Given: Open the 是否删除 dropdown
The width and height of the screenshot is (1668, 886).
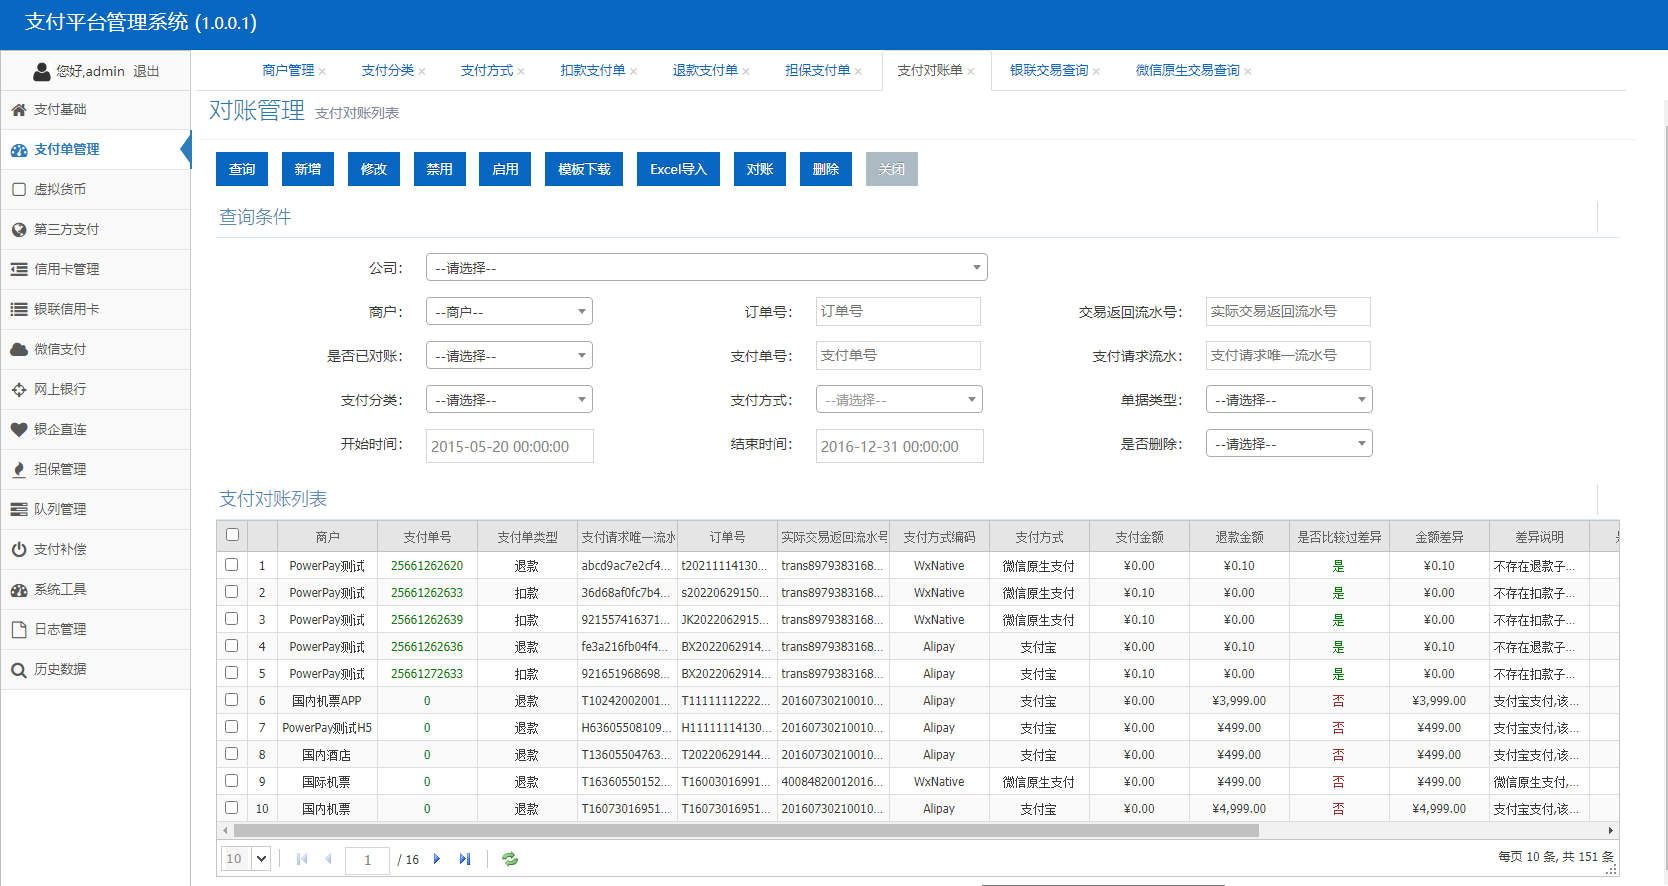Looking at the screenshot, I should pos(1289,443).
